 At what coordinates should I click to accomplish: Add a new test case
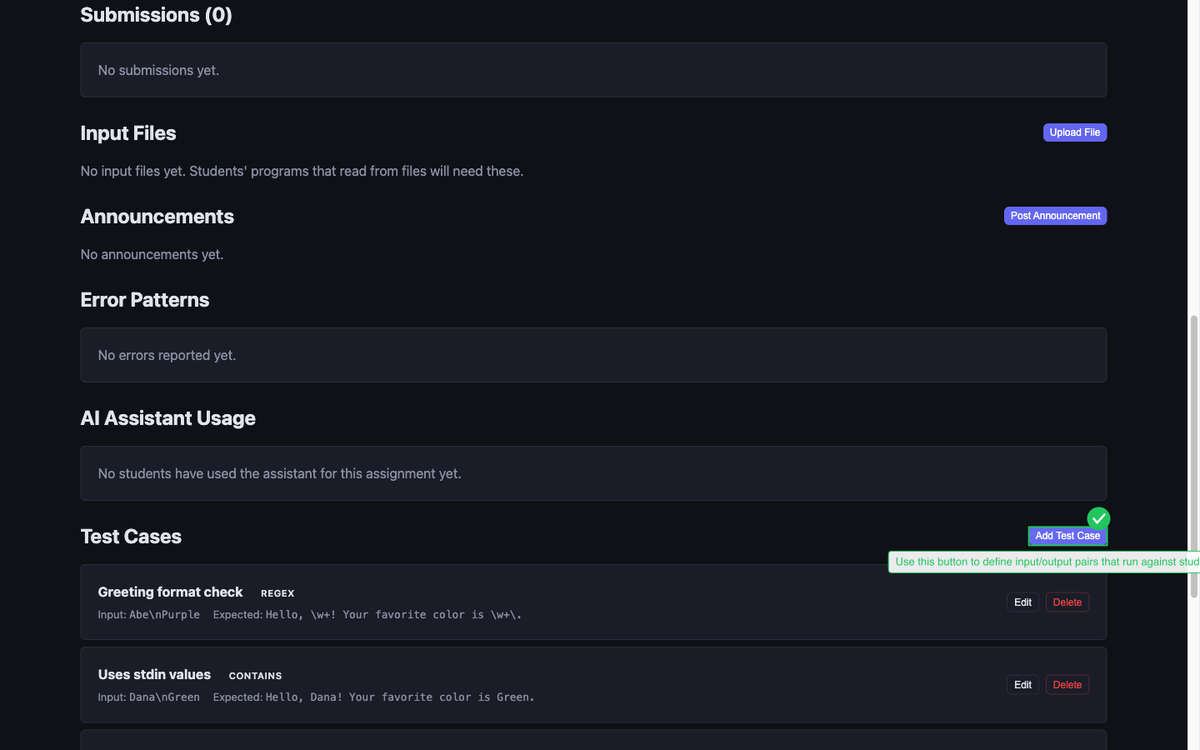point(1066,535)
